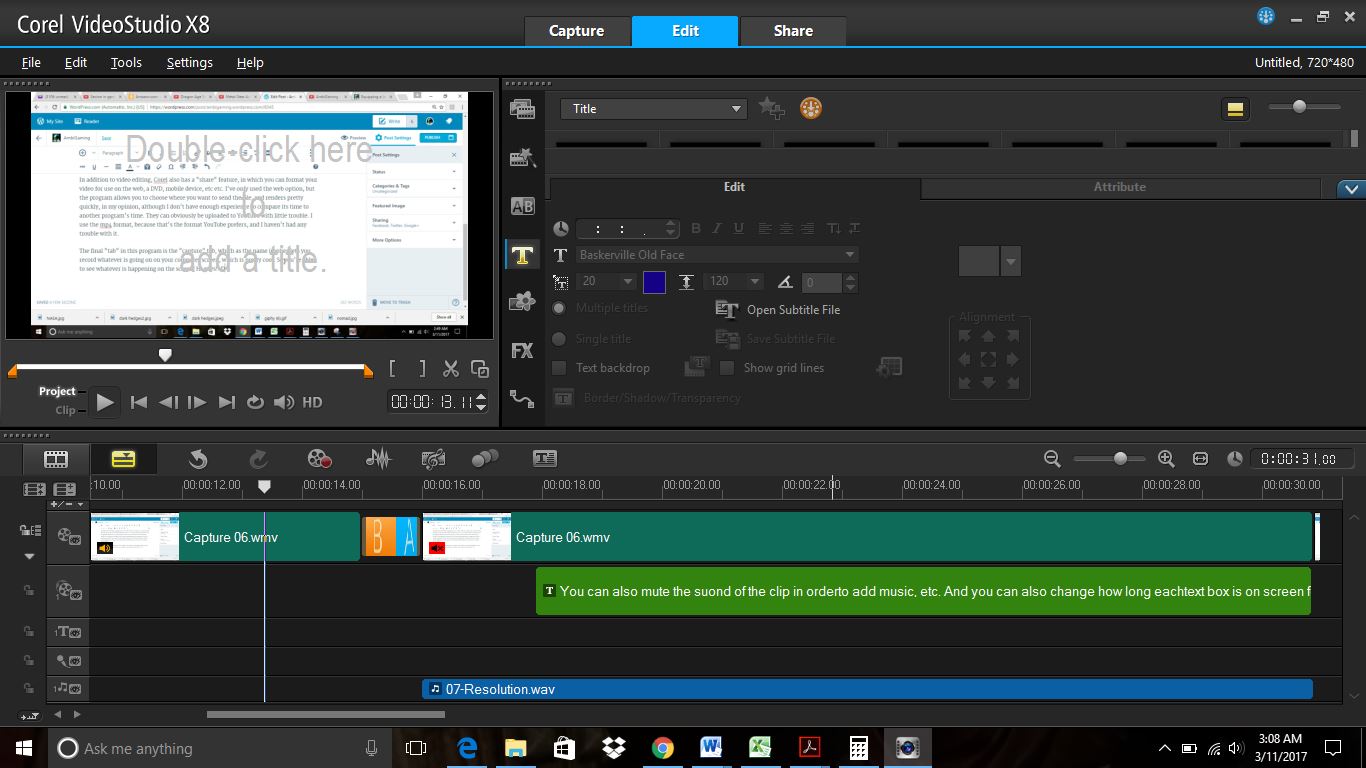Click the Undo icon above the timeline

pyautogui.click(x=197, y=458)
